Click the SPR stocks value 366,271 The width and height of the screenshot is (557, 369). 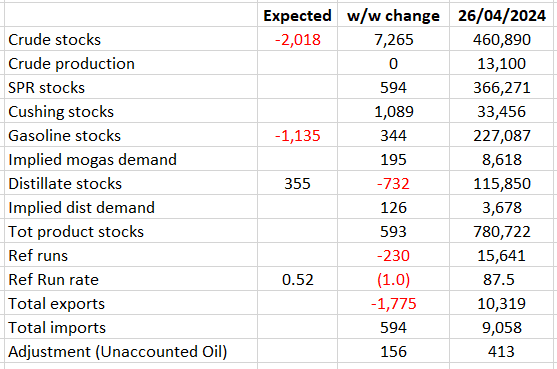coord(502,87)
